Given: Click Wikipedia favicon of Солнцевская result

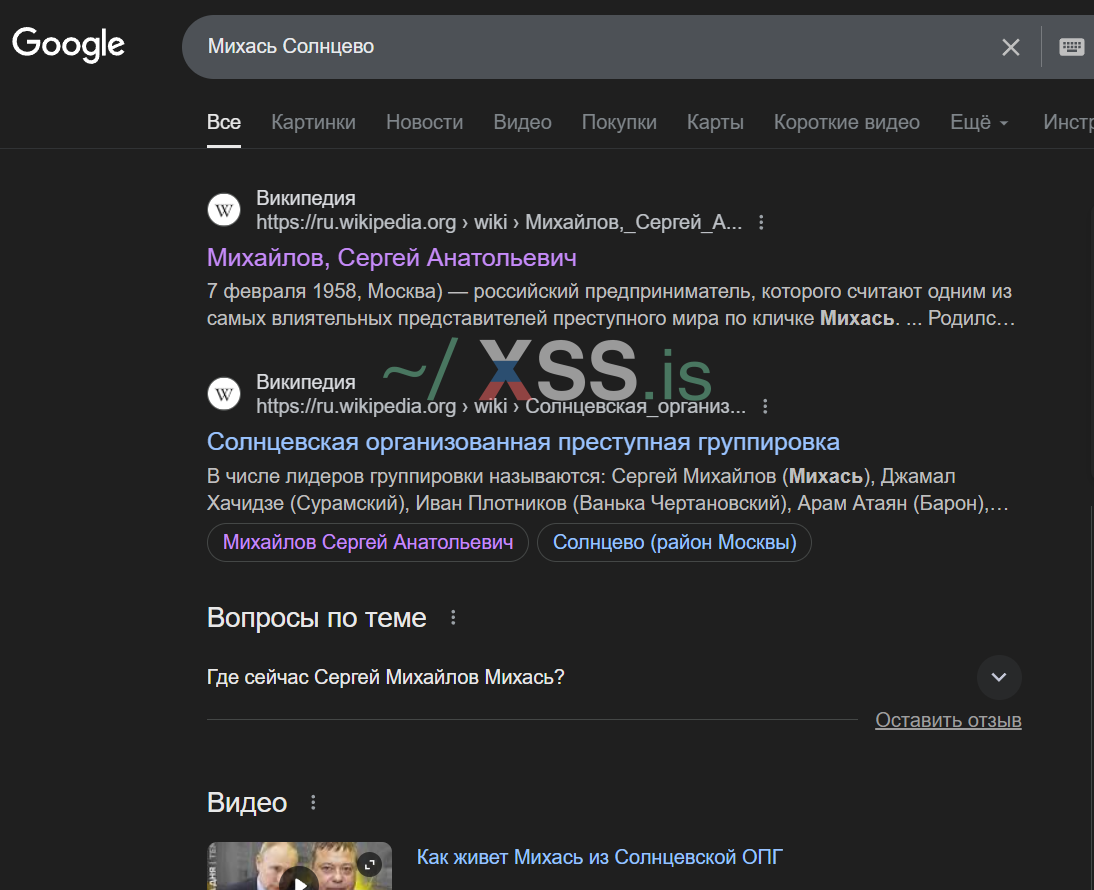Looking at the screenshot, I should click(224, 394).
